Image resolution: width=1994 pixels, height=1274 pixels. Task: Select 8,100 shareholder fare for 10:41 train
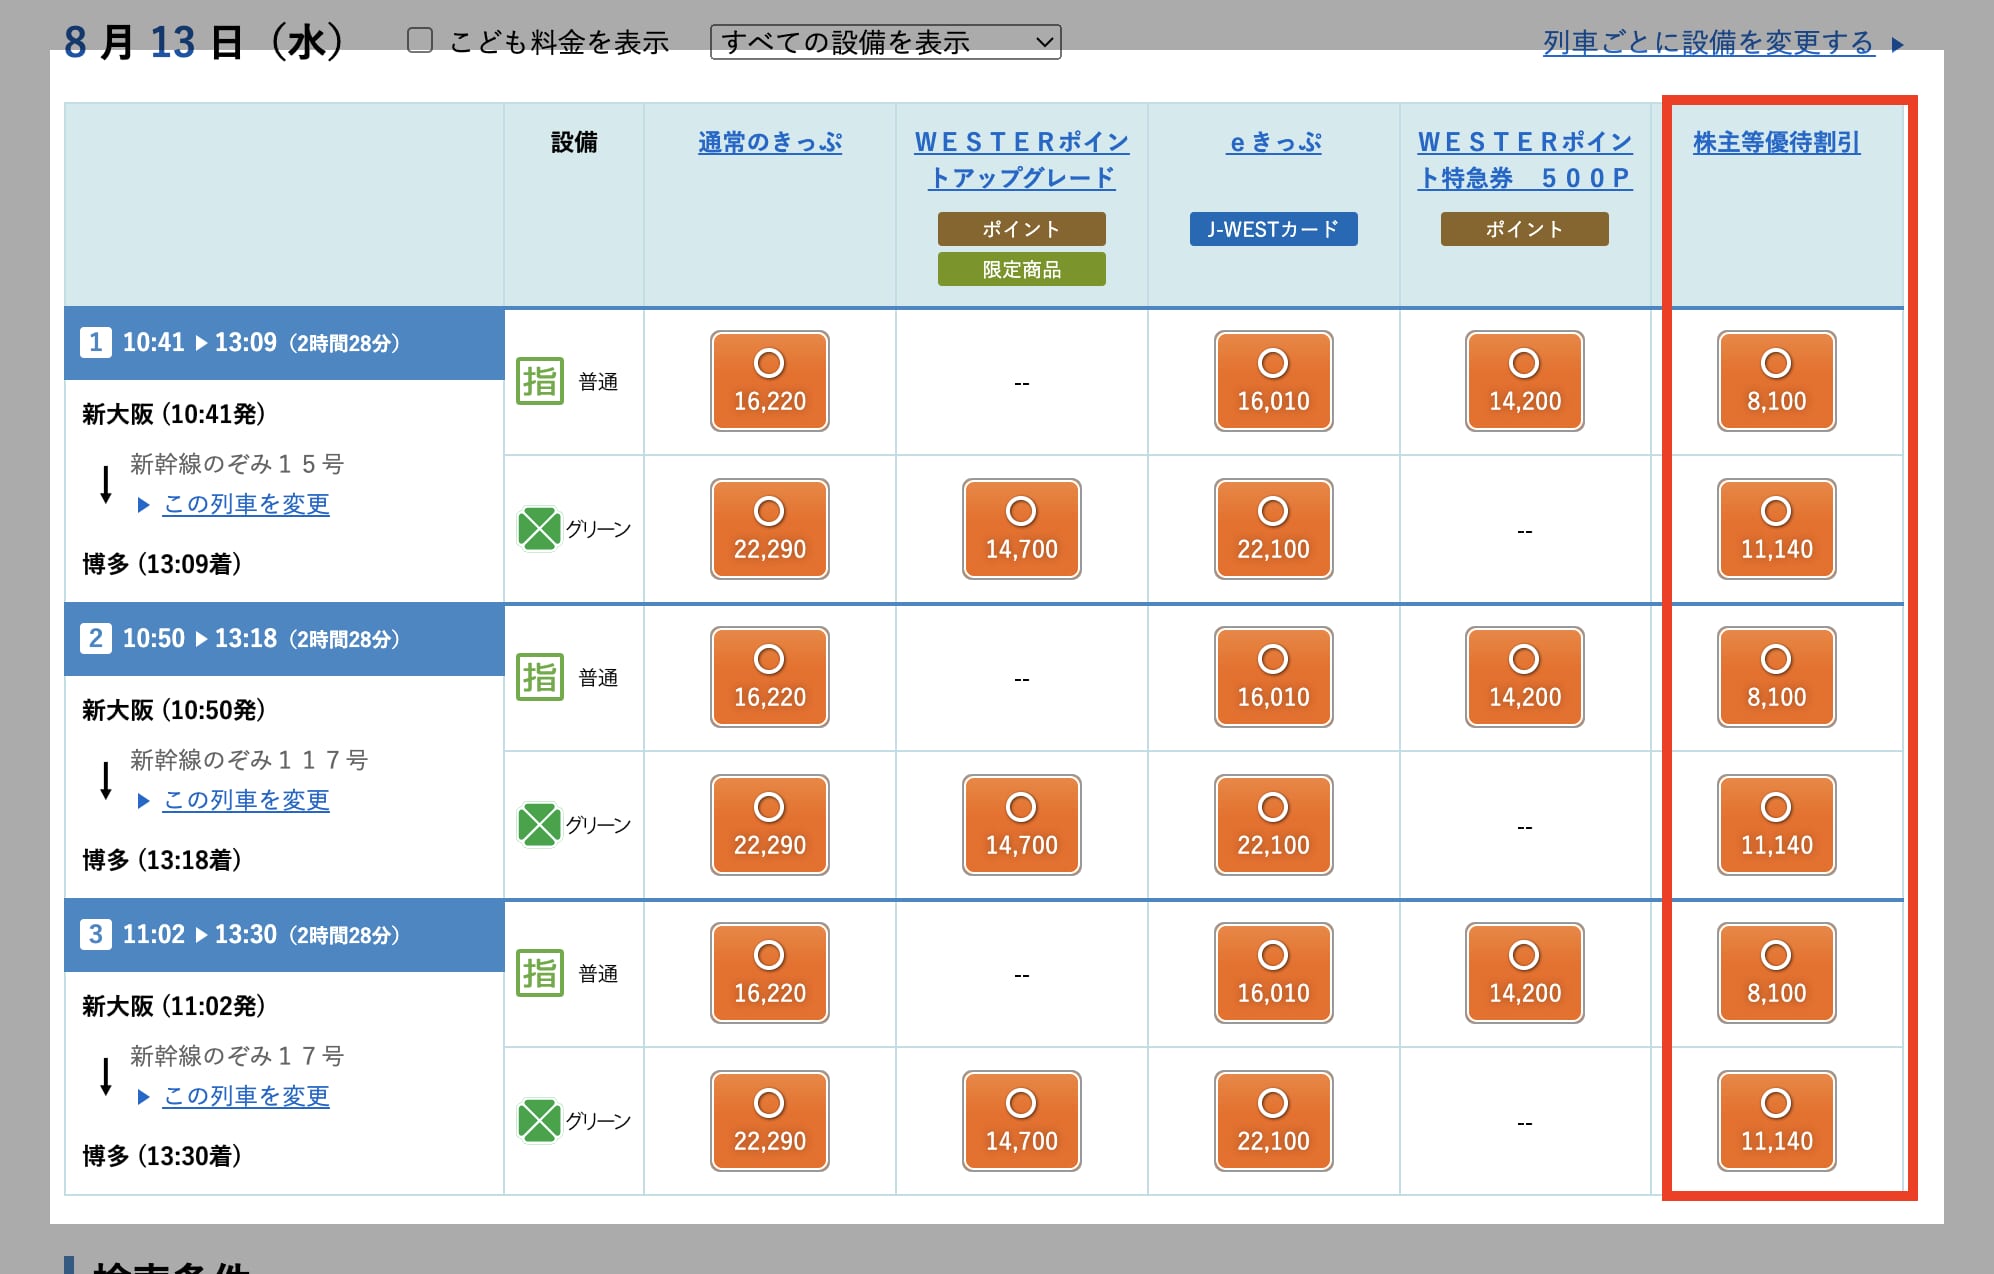pyautogui.click(x=1776, y=381)
